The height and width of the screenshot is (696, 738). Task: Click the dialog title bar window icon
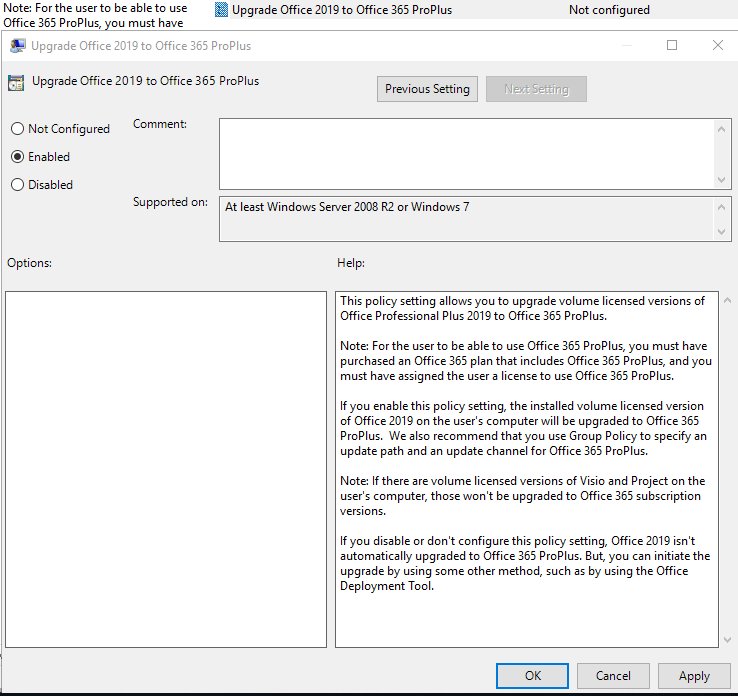coord(17,46)
